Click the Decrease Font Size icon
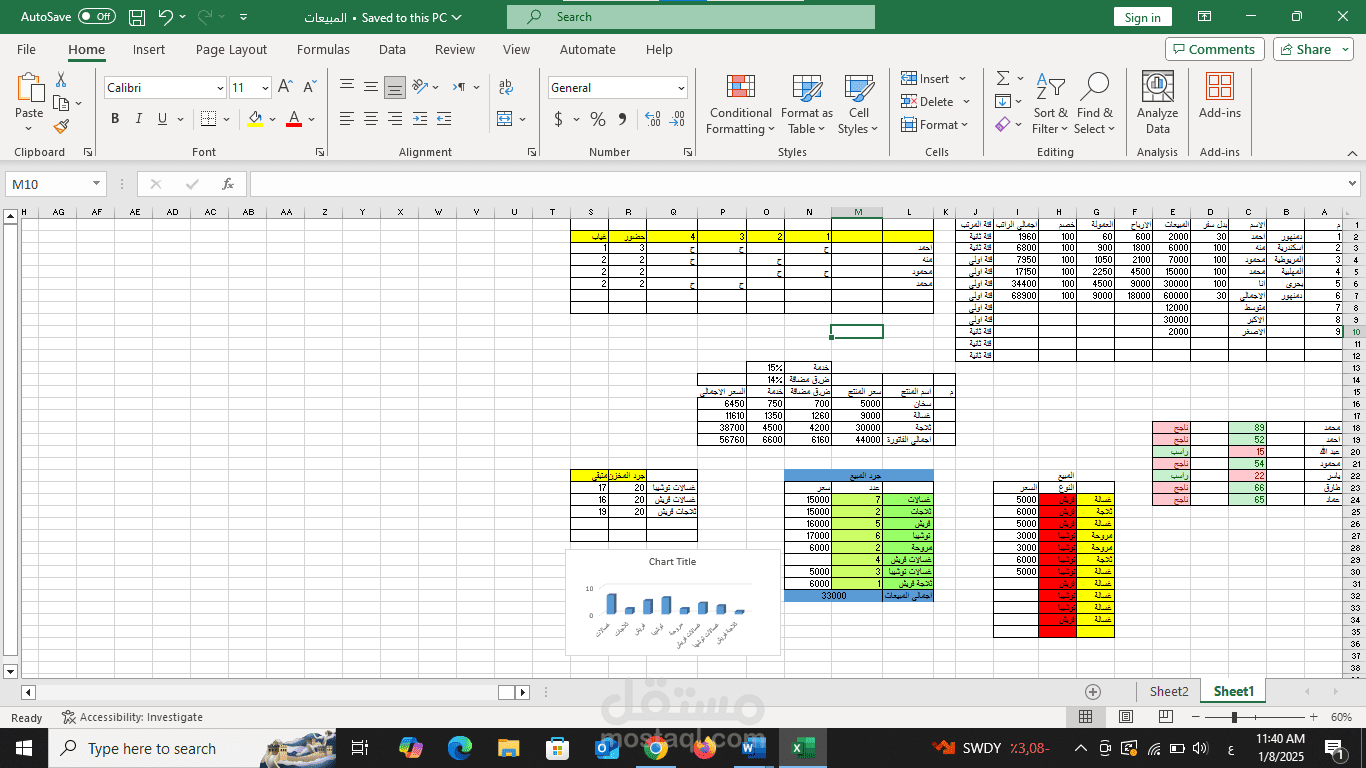Image resolution: width=1366 pixels, height=768 pixels. (309, 87)
